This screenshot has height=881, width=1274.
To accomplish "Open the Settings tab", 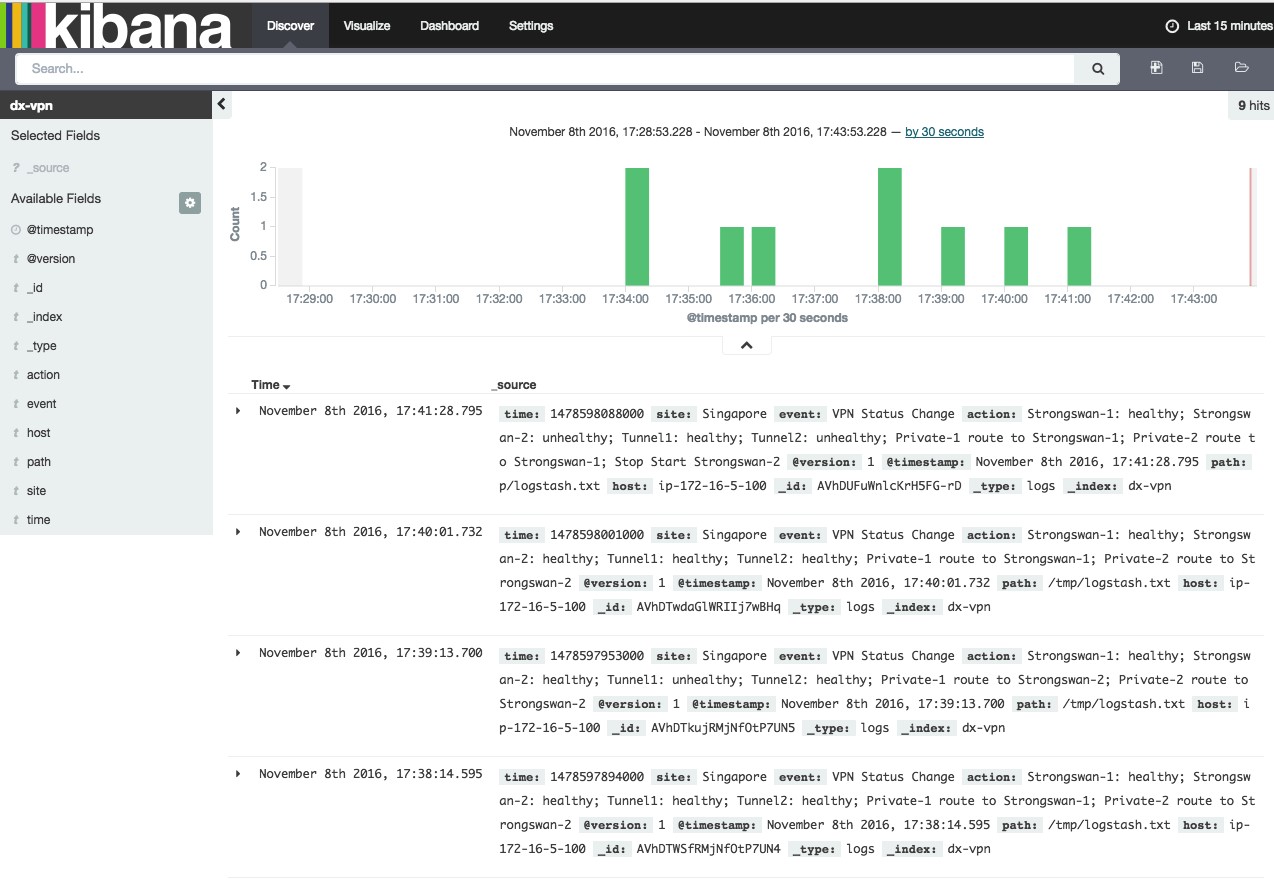I will click(531, 26).
